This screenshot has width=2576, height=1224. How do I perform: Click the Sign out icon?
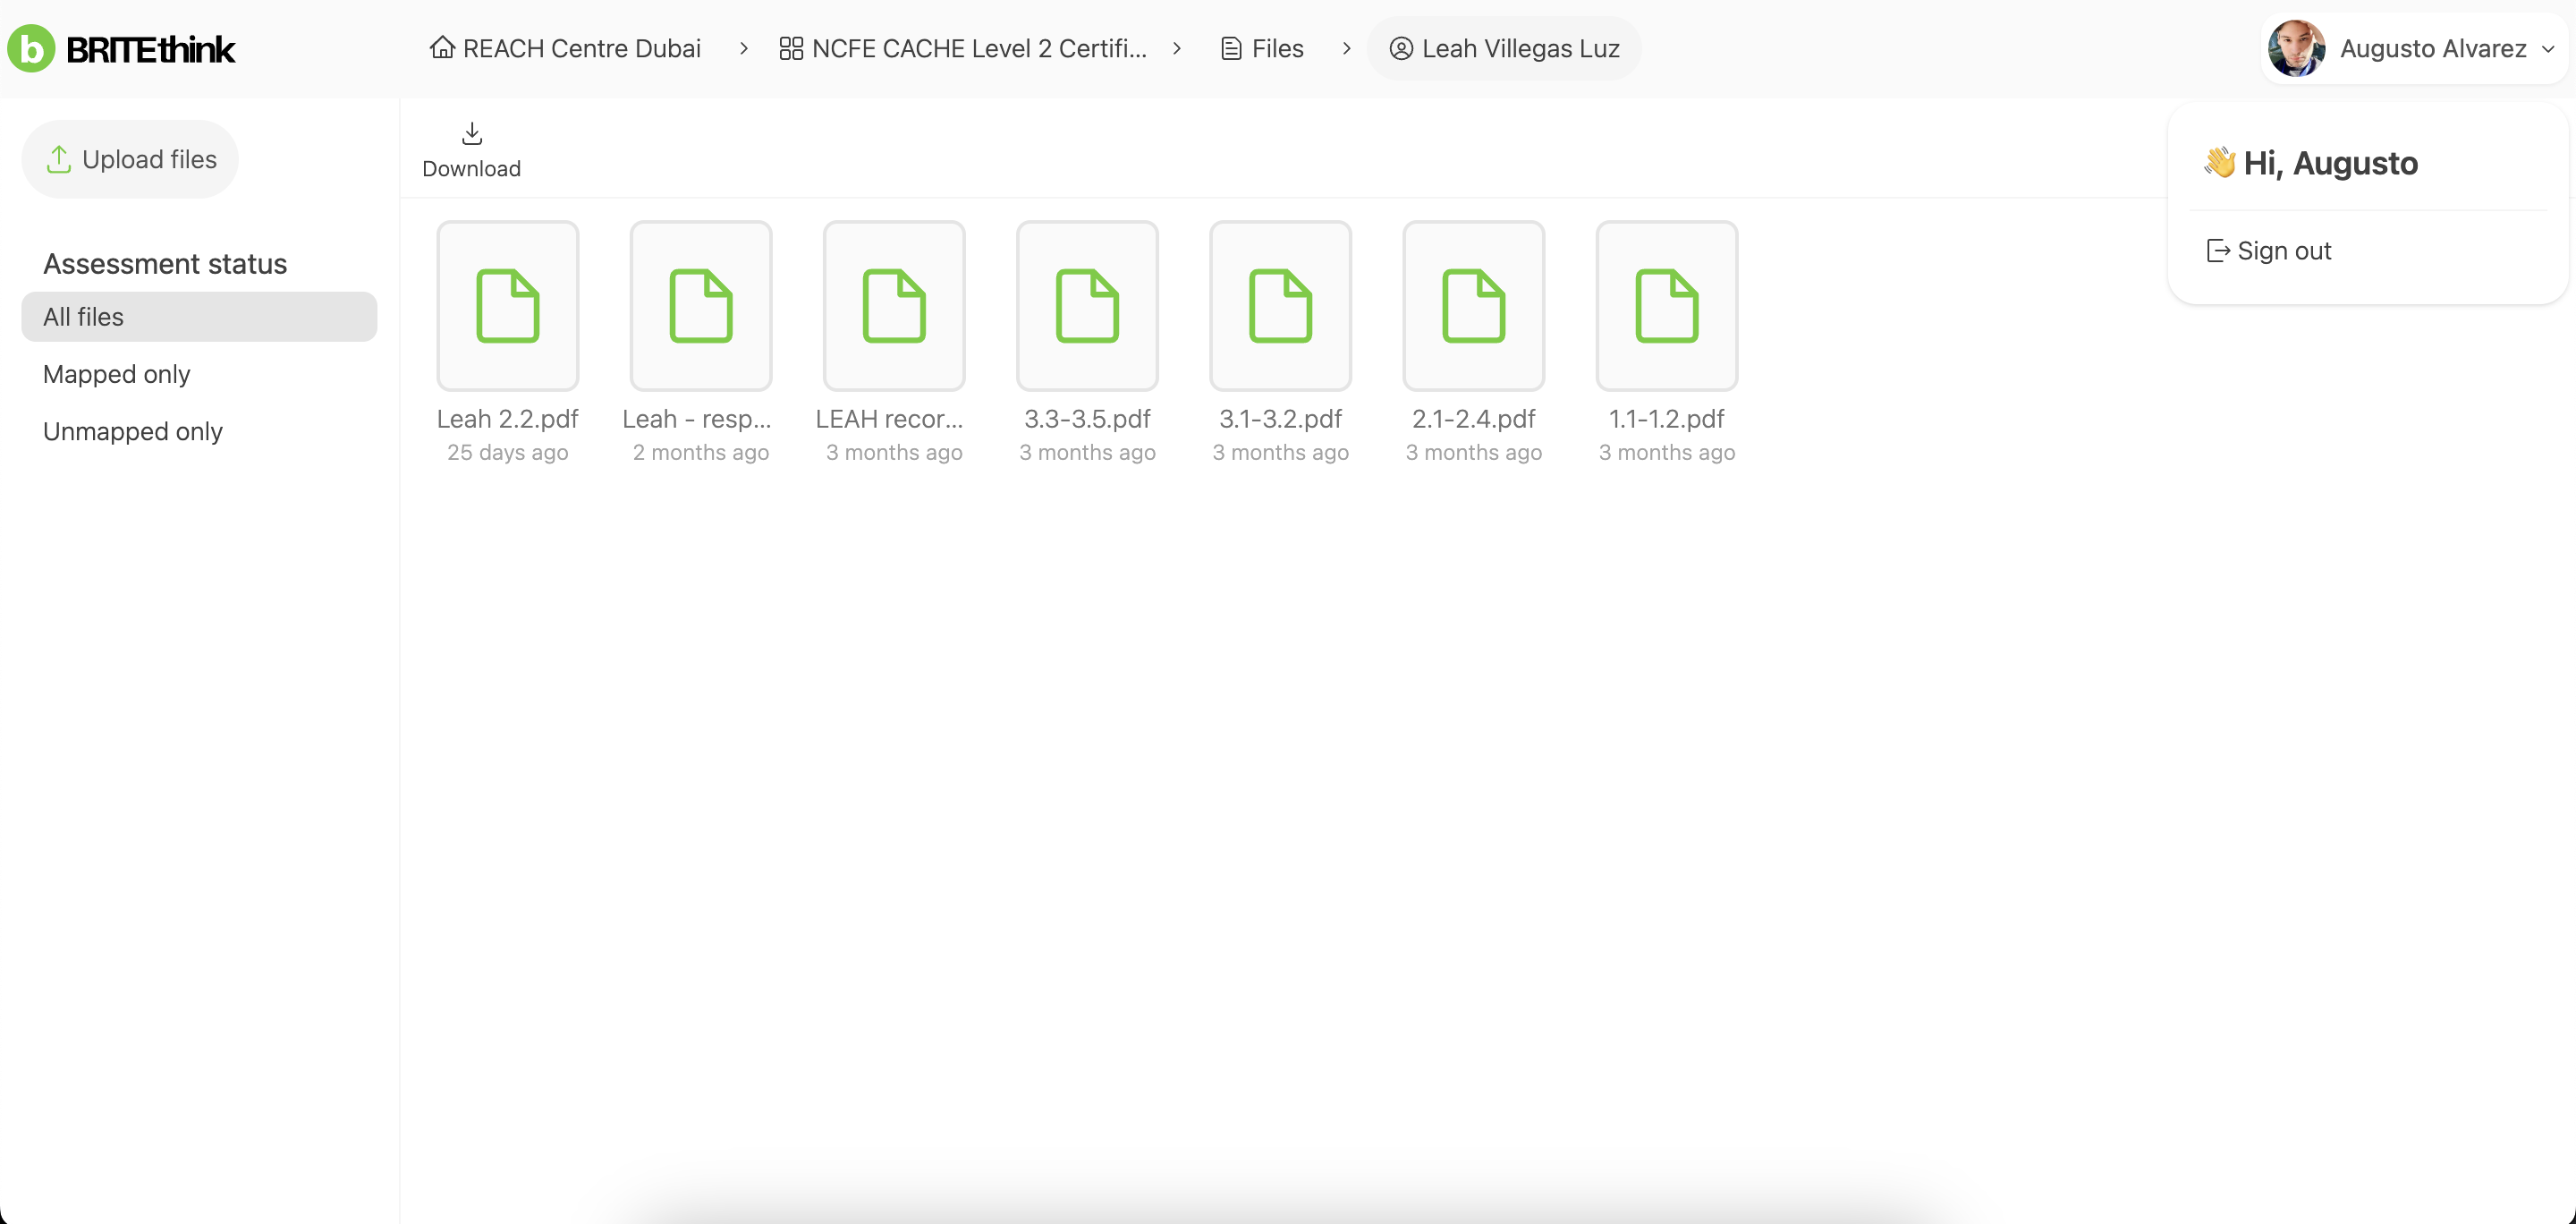click(2217, 250)
